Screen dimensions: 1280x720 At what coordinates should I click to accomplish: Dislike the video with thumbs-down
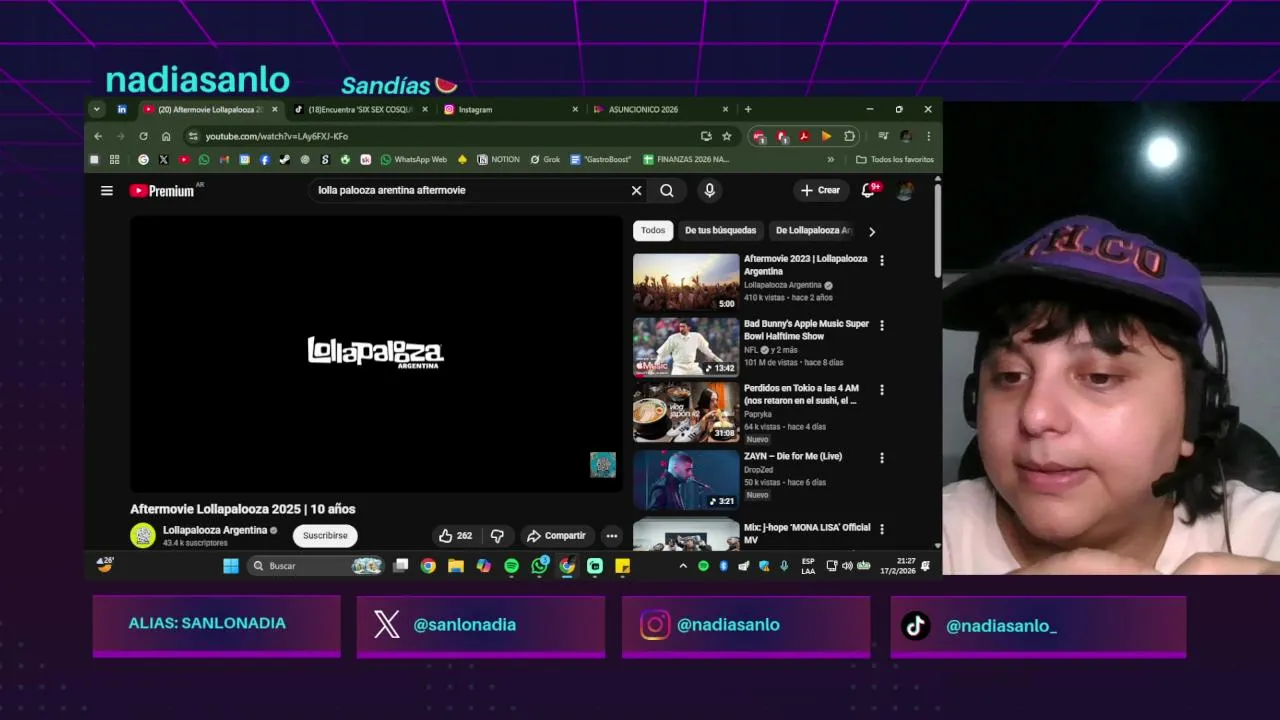[x=497, y=536]
